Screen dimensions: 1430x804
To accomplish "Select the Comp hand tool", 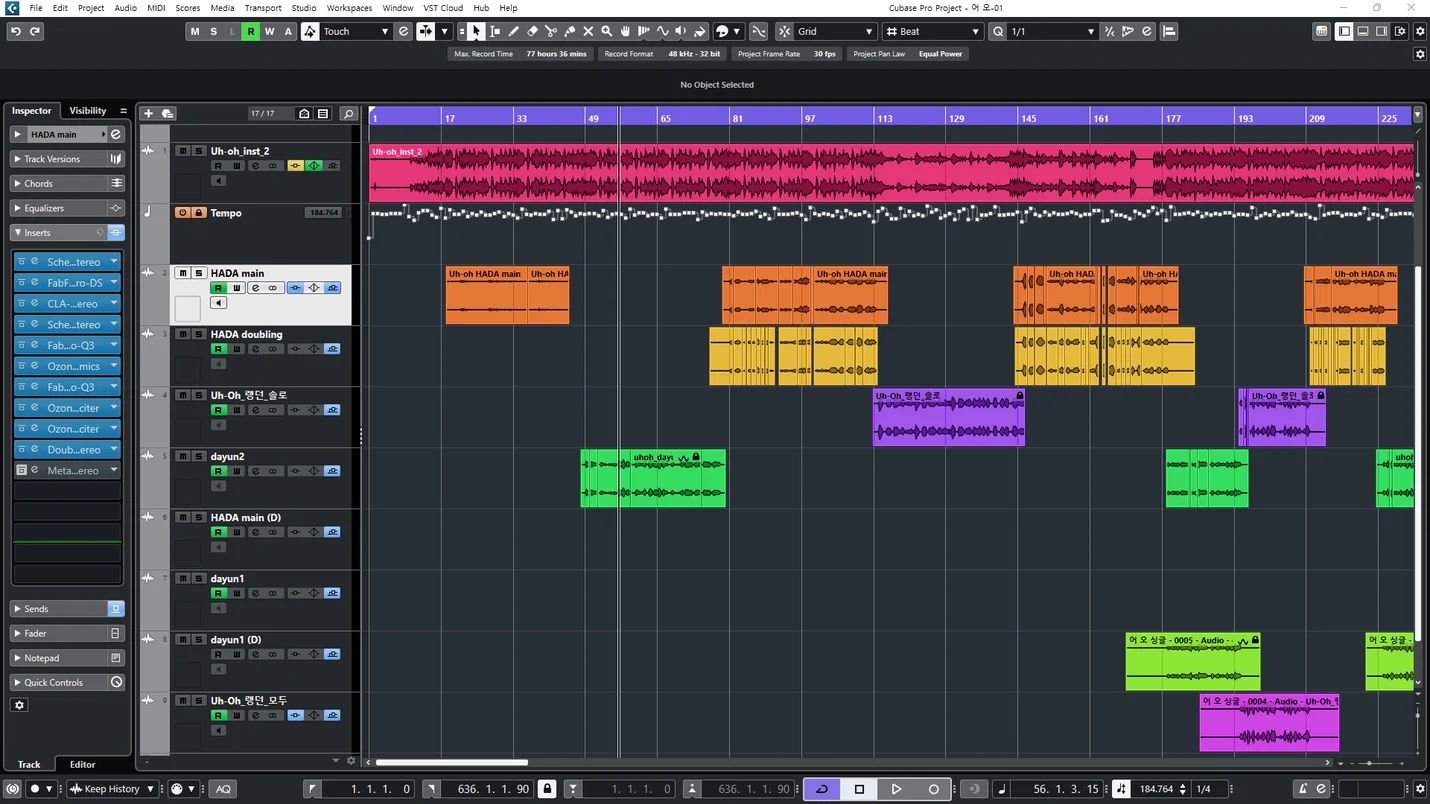I will pos(625,31).
